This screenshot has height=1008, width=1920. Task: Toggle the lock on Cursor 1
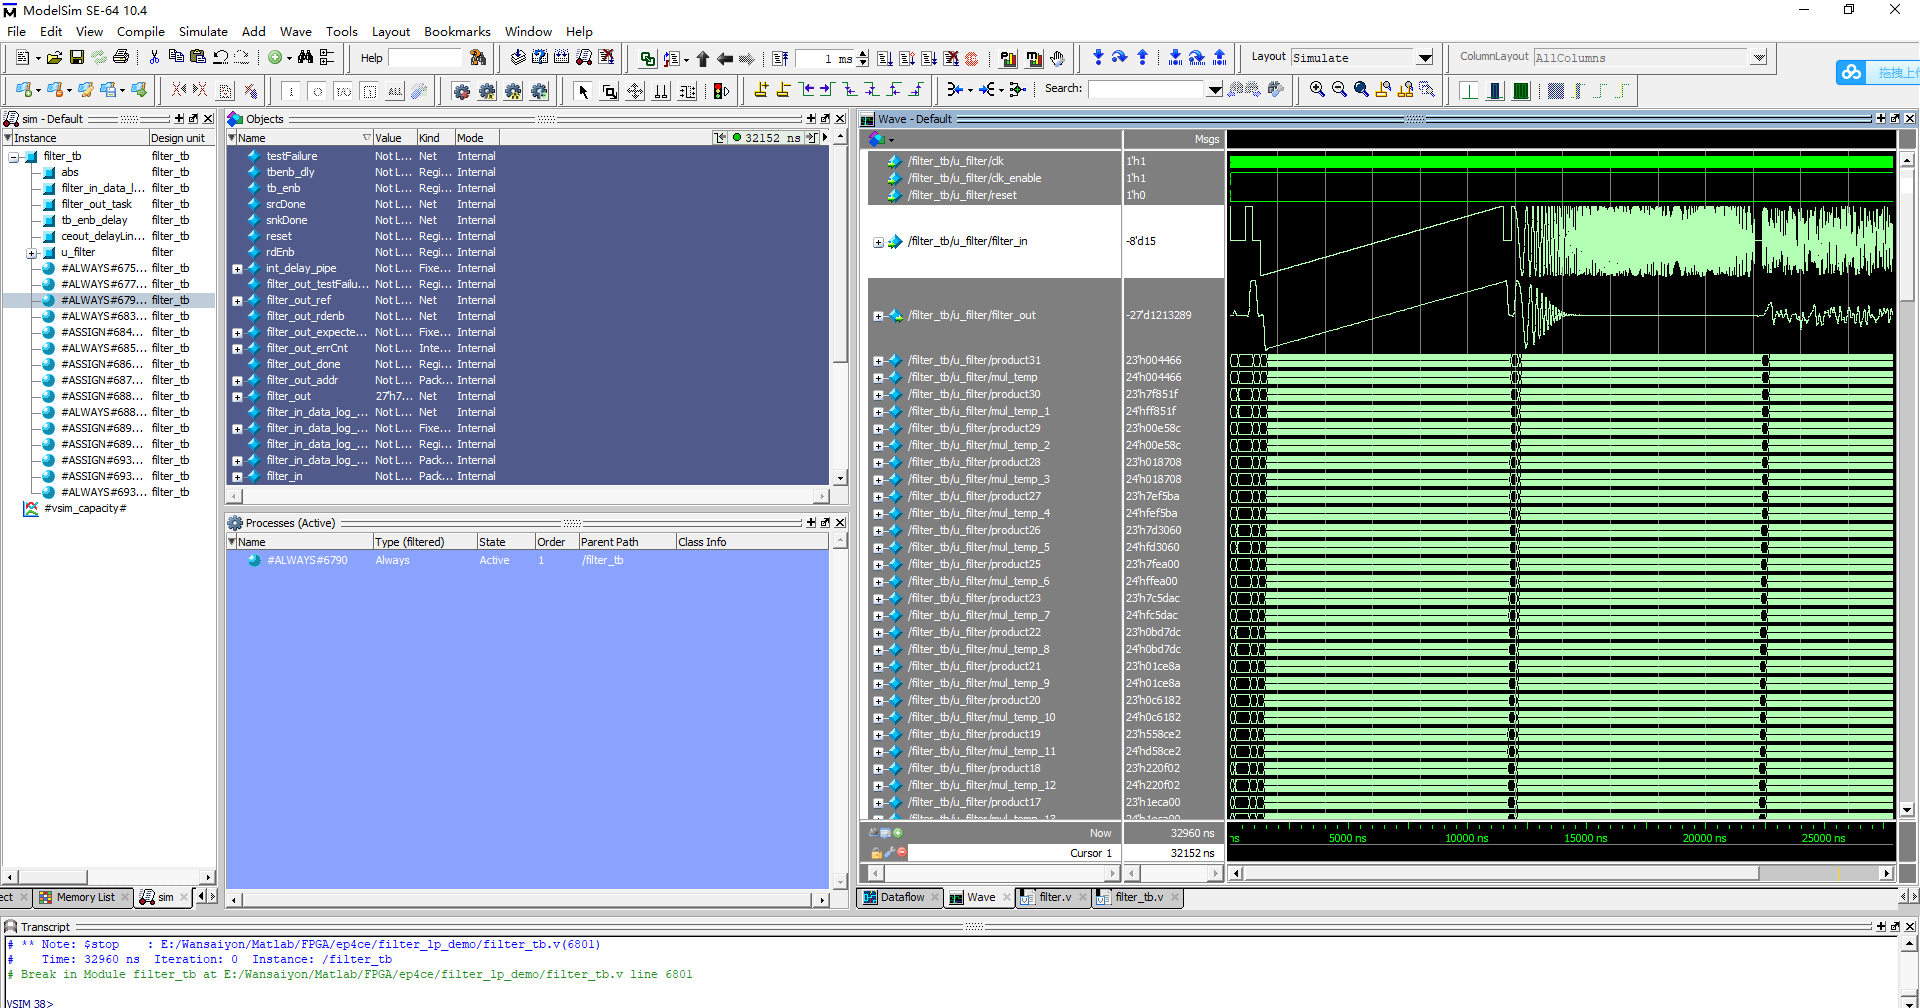click(876, 853)
